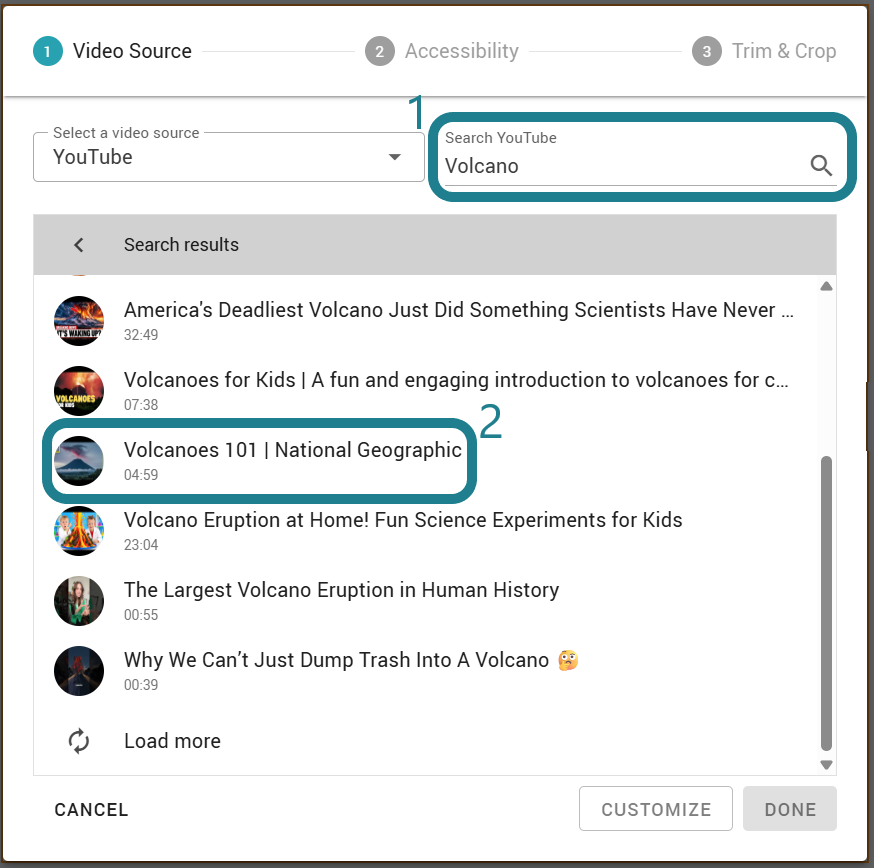Image resolution: width=874 pixels, height=868 pixels.
Task: Go to step 1 Video Source
Action: pyautogui.click(x=113, y=51)
